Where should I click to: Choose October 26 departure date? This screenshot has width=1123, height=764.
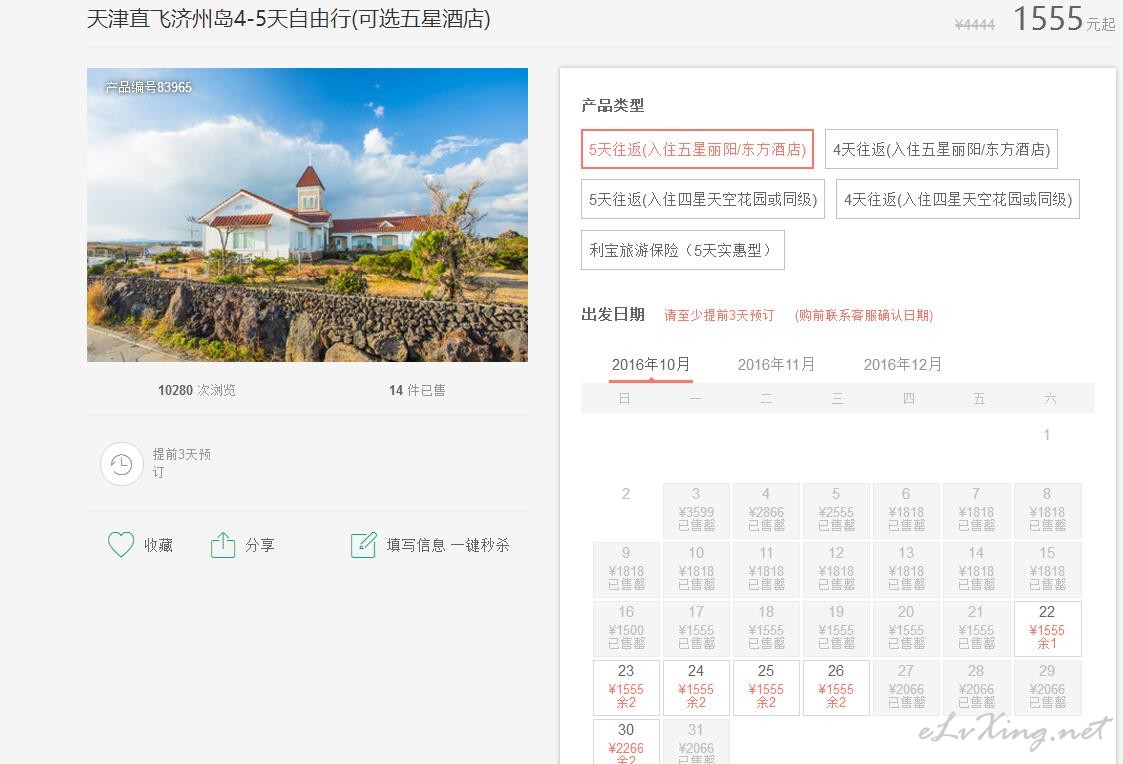836,687
